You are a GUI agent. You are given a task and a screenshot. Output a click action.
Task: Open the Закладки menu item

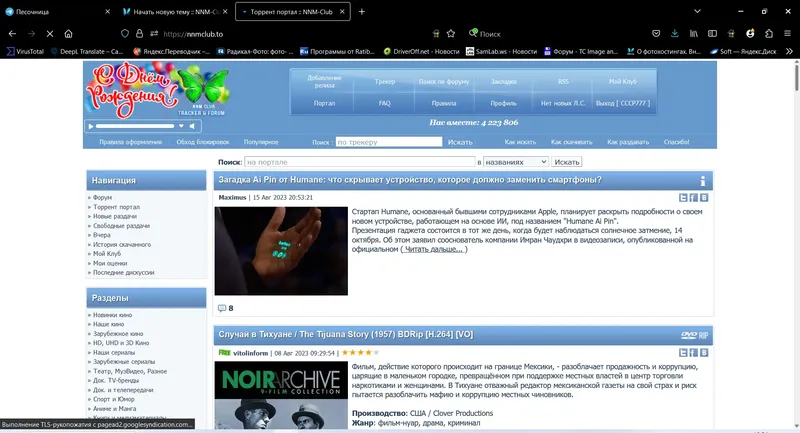(504, 82)
